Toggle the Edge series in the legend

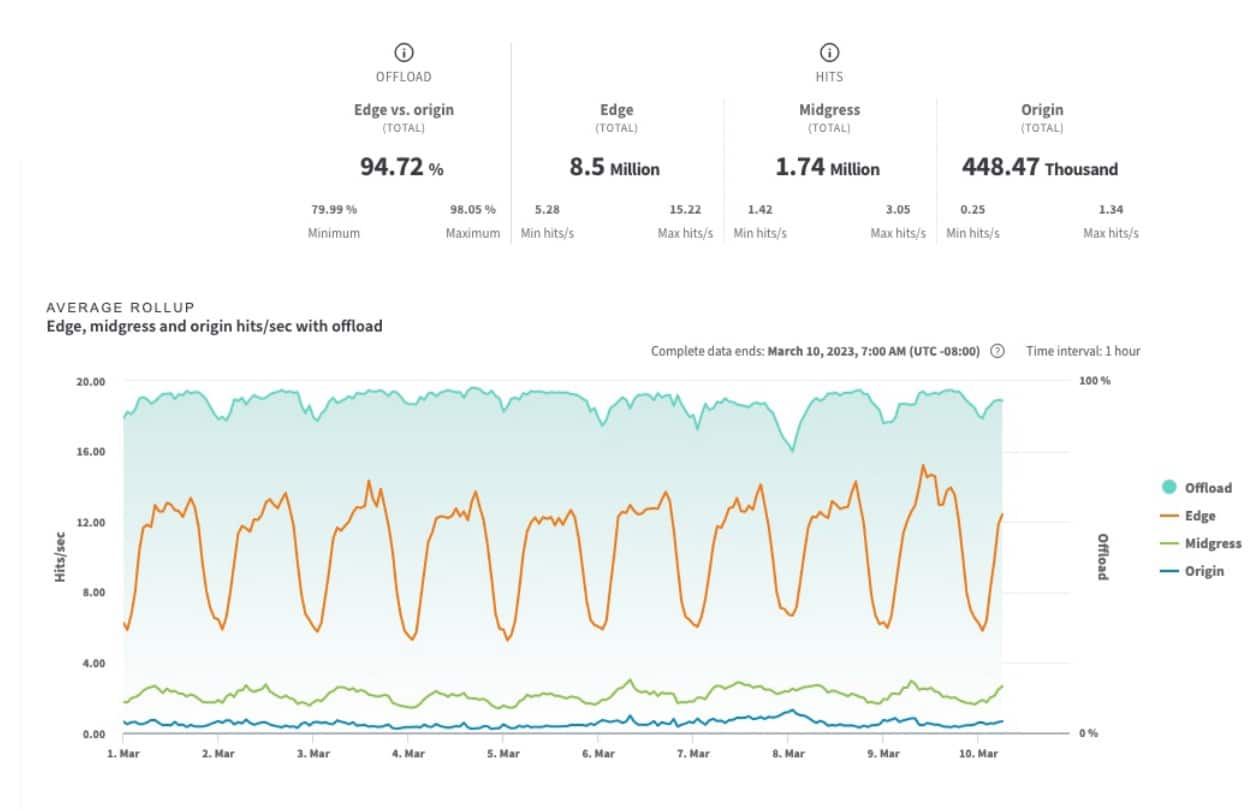[1199, 516]
